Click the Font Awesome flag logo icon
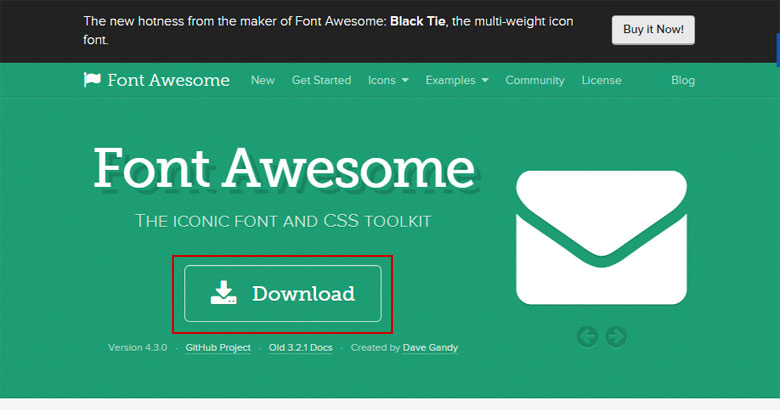This screenshot has width=780, height=410. tap(92, 80)
